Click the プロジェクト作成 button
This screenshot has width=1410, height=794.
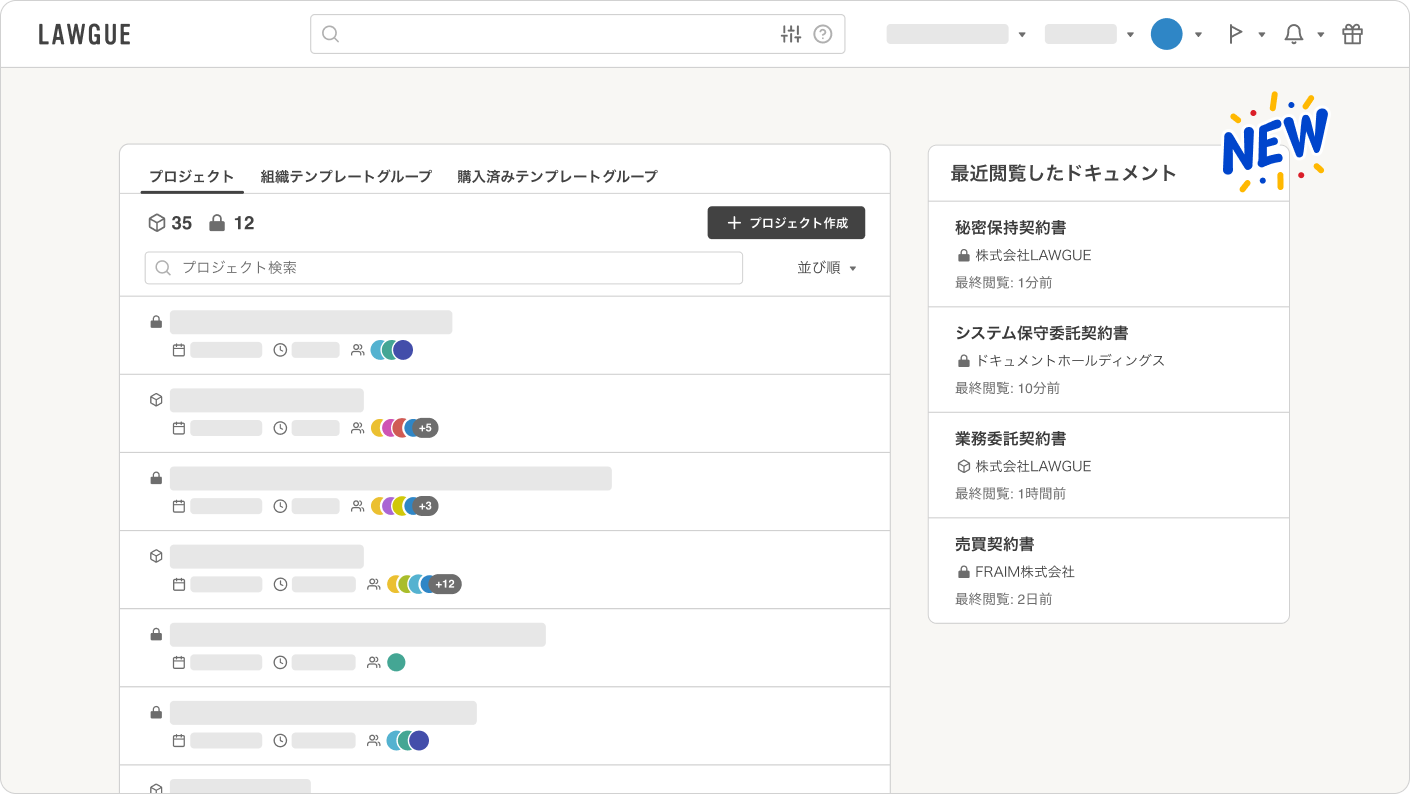[x=786, y=223]
